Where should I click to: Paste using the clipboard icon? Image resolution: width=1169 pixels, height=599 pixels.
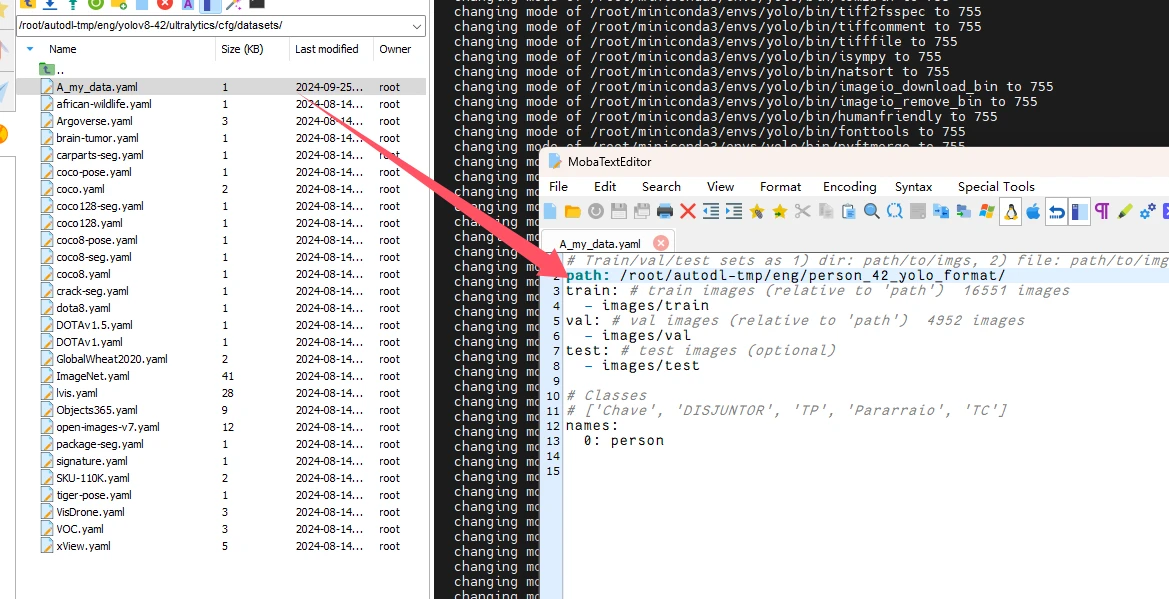[848, 212]
